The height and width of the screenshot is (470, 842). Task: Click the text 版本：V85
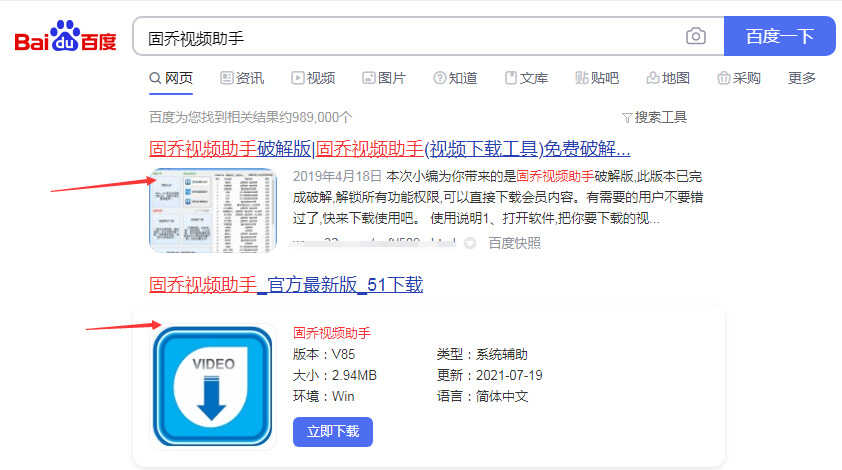click(324, 355)
